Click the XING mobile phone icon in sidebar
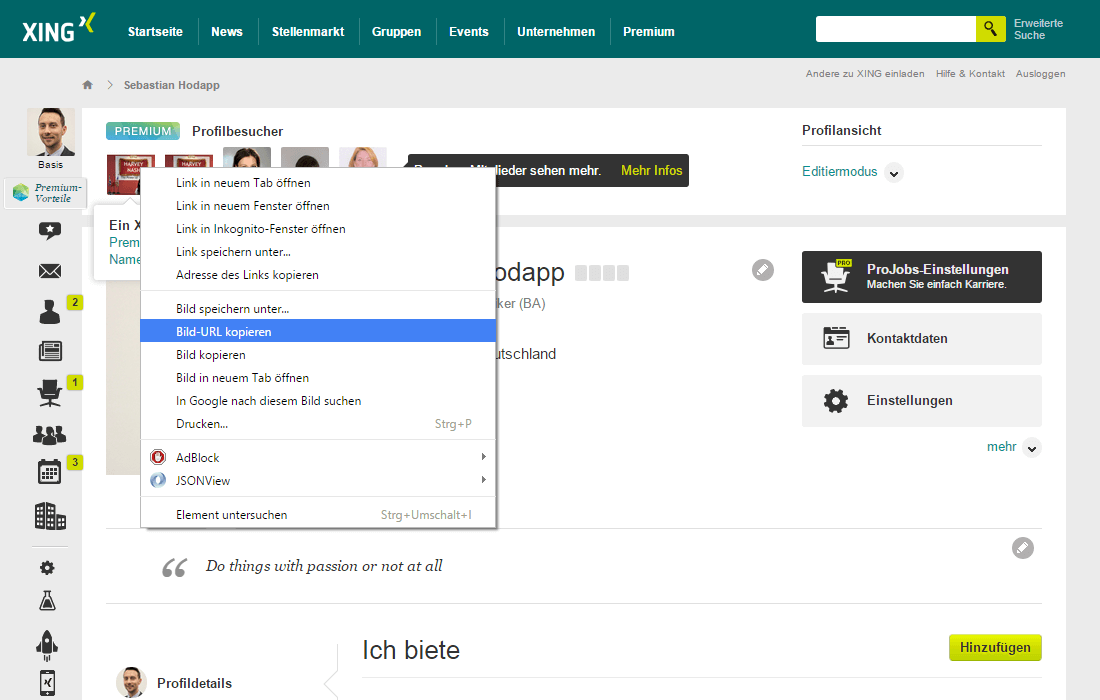 coord(47,682)
